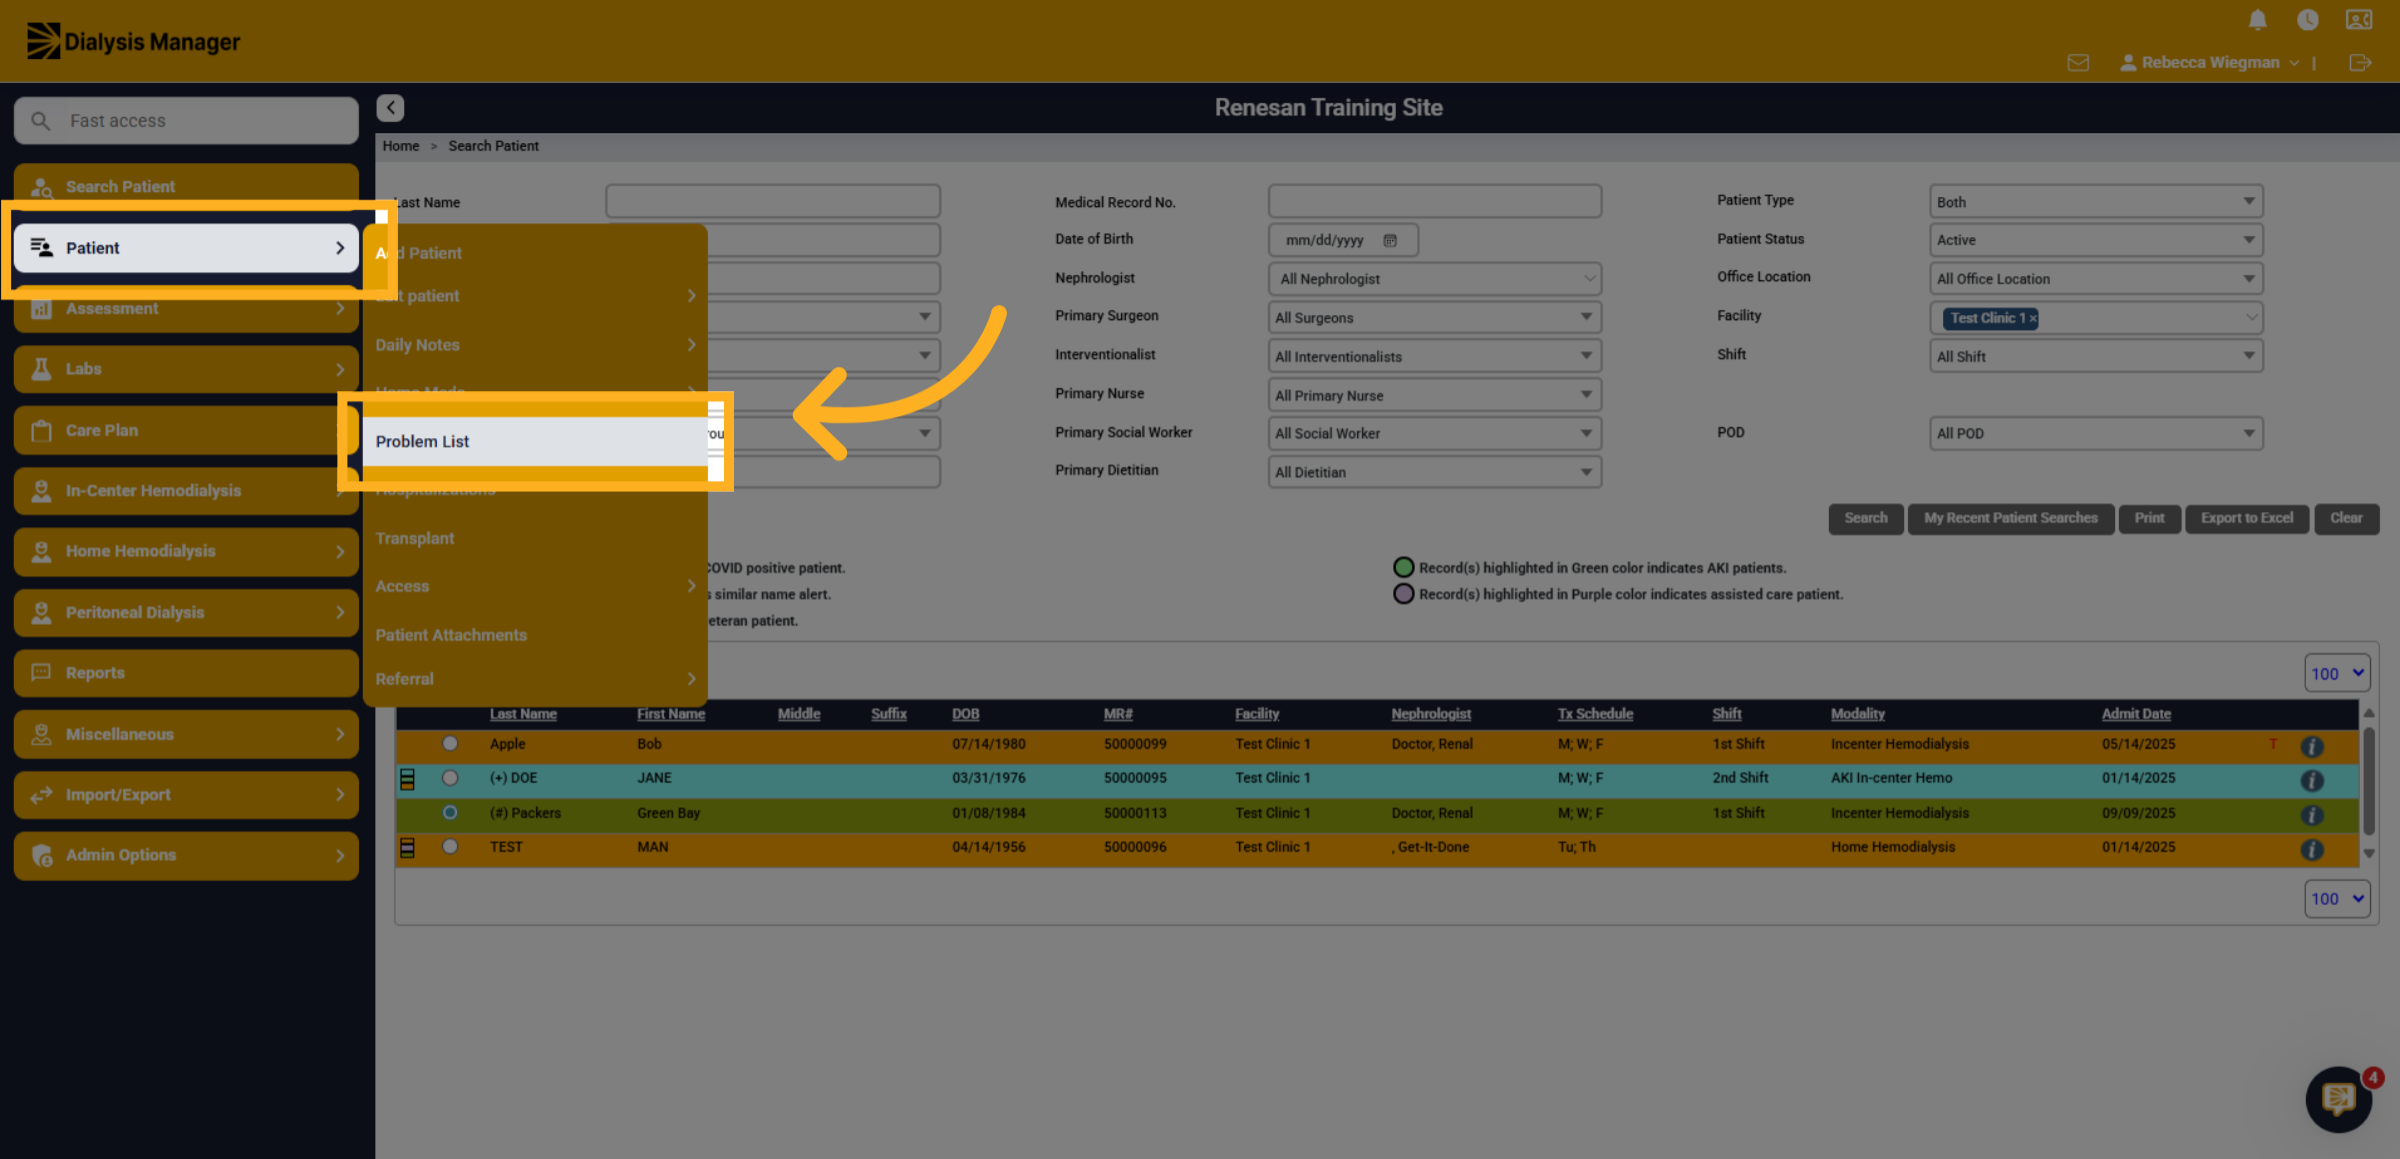2400x1159 pixels.
Task: Select the radio button for TEST MAN
Action: click(x=450, y=847)
